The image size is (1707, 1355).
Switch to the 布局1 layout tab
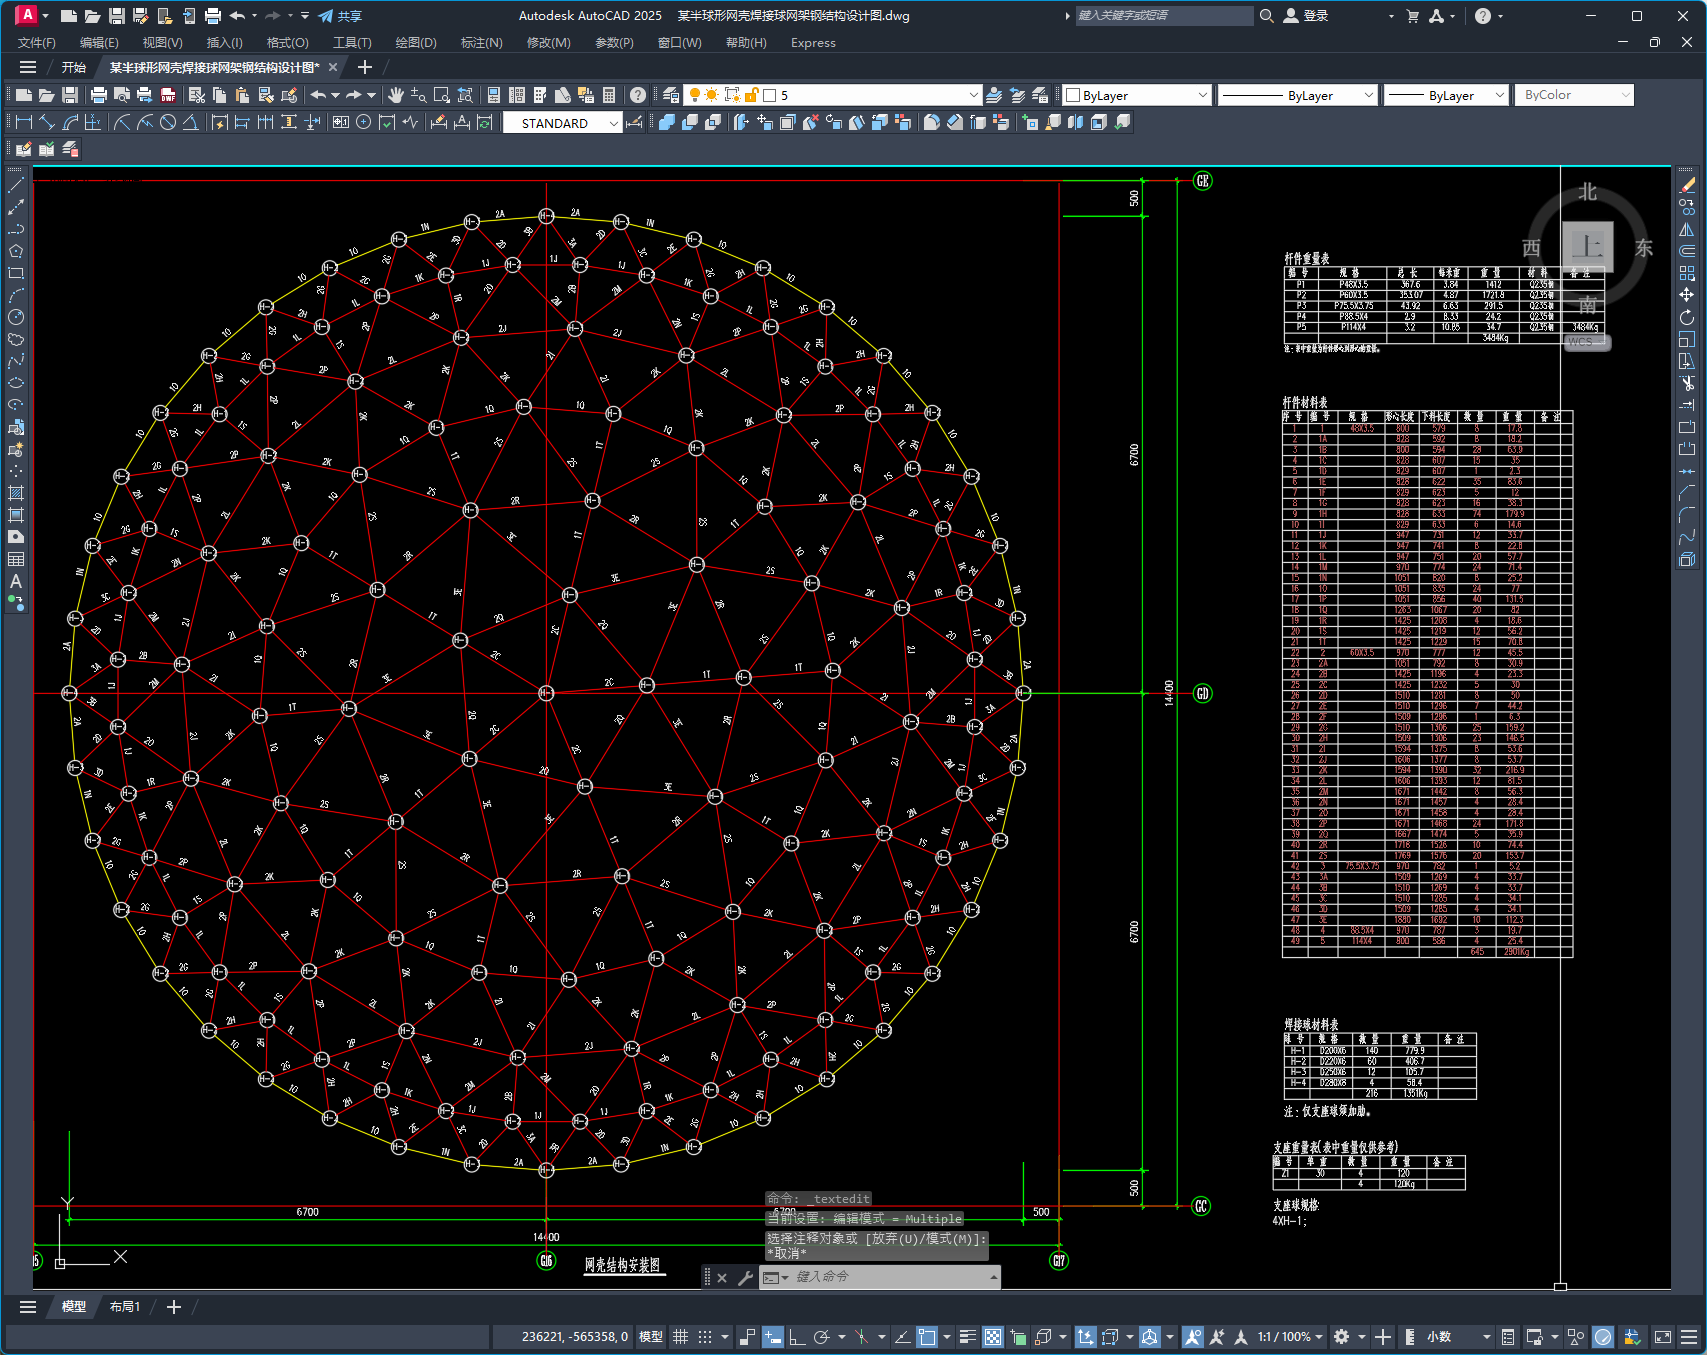pyautogui.click(x=125, y=1307)
